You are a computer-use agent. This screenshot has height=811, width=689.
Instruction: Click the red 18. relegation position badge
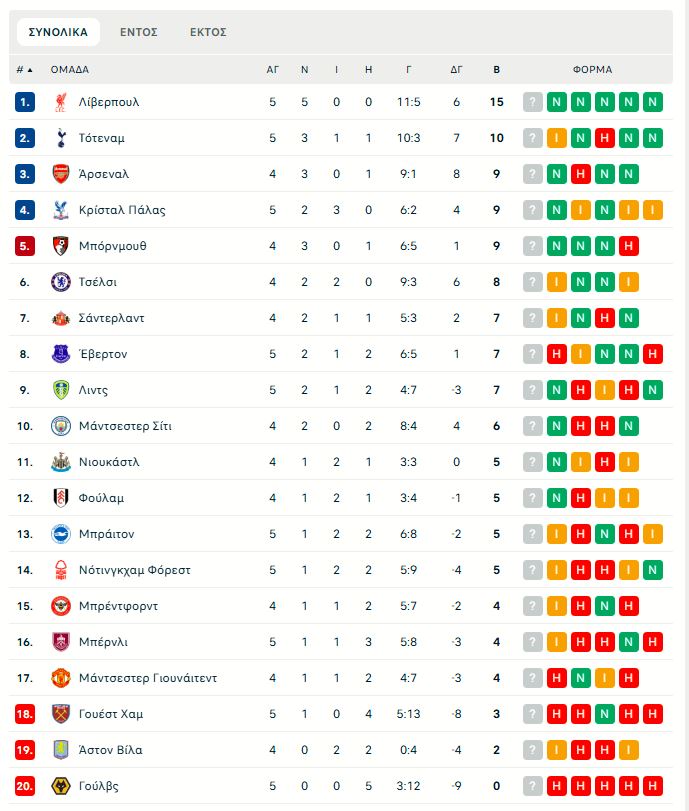coord(26,714)
